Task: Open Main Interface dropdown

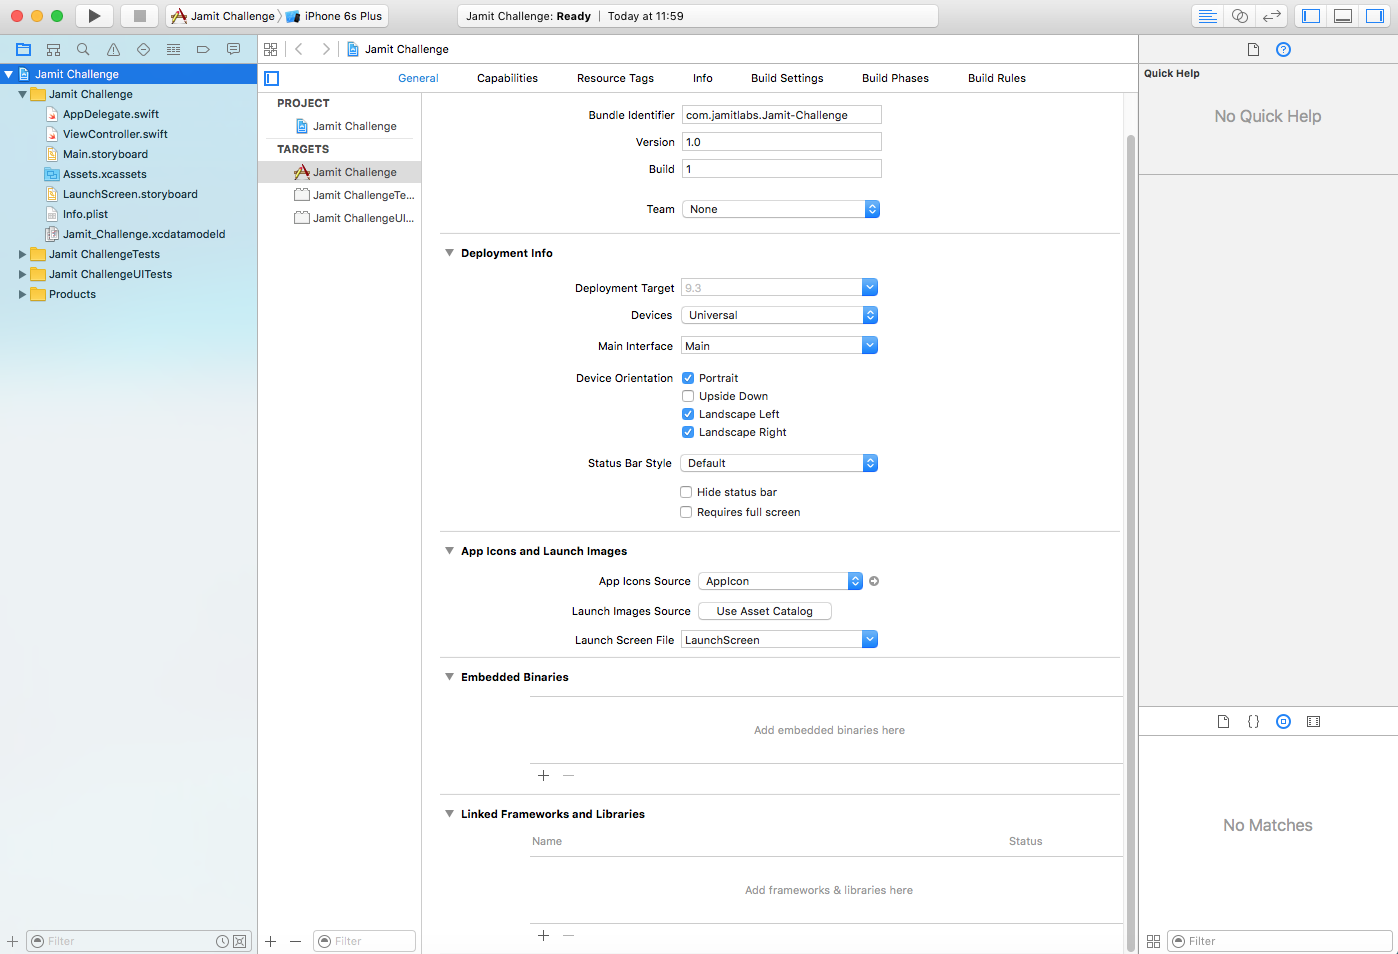Action: click(870, 345)
